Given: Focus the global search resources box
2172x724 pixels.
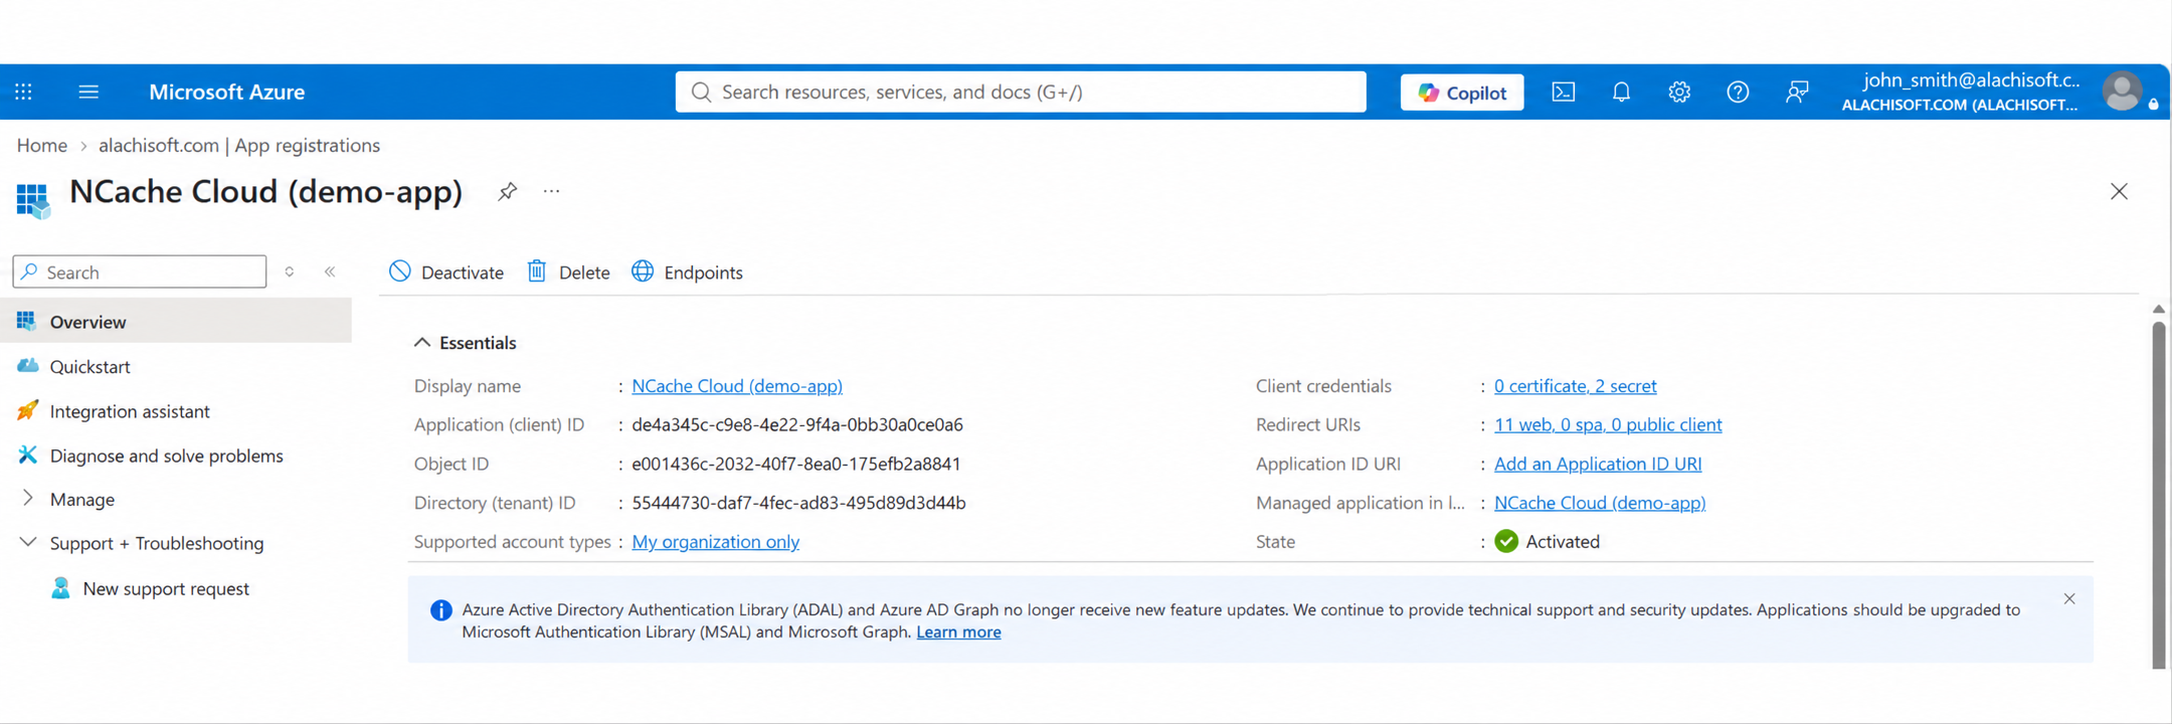Looking at the screenshot, I should (x=1020, y=92).
